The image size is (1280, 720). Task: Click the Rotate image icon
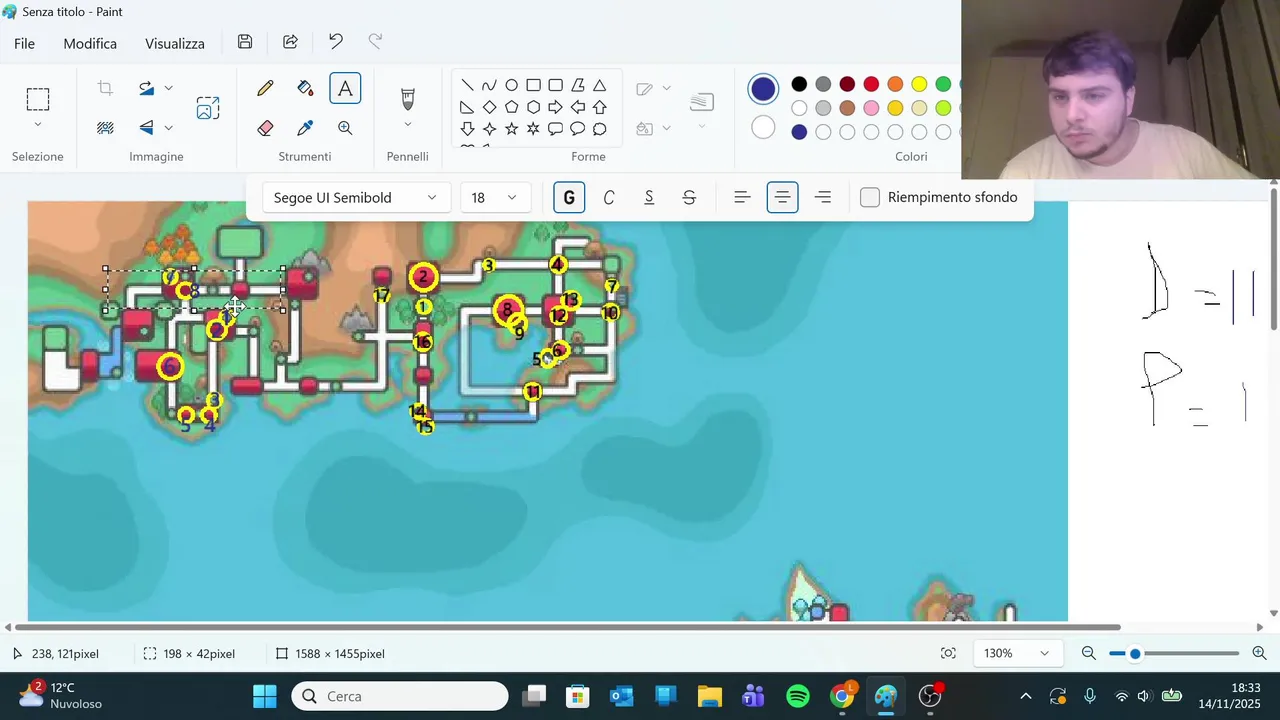pos(147,88)
